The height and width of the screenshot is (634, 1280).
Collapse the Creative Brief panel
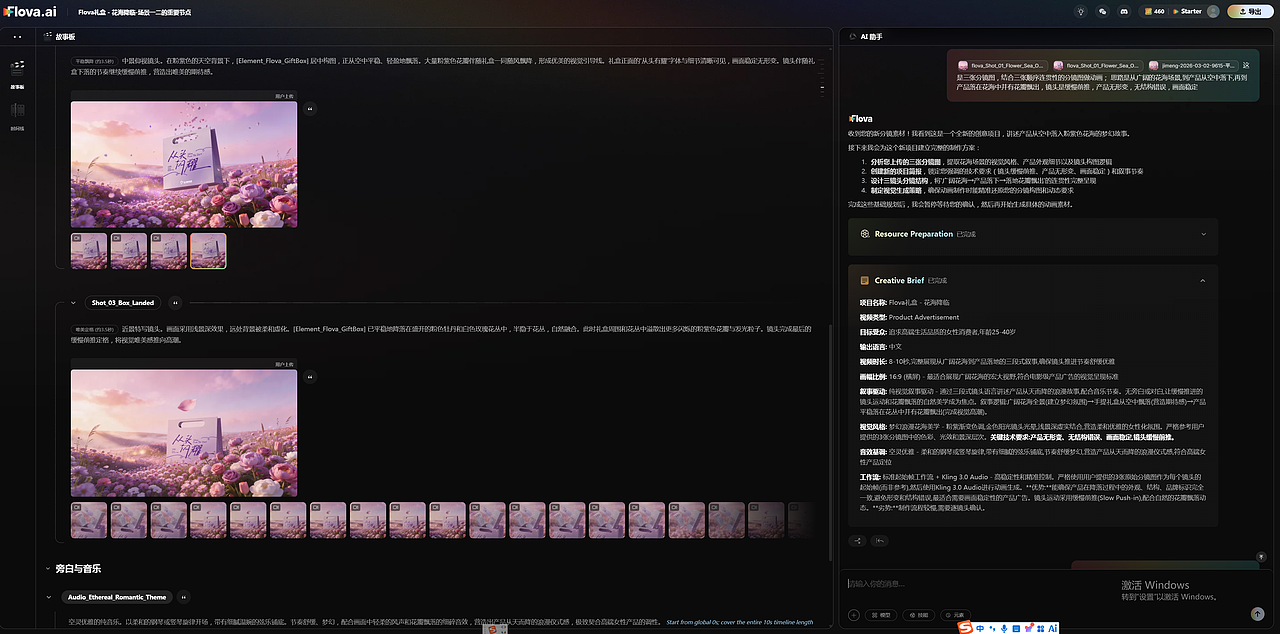click(x=1203, y=281)
